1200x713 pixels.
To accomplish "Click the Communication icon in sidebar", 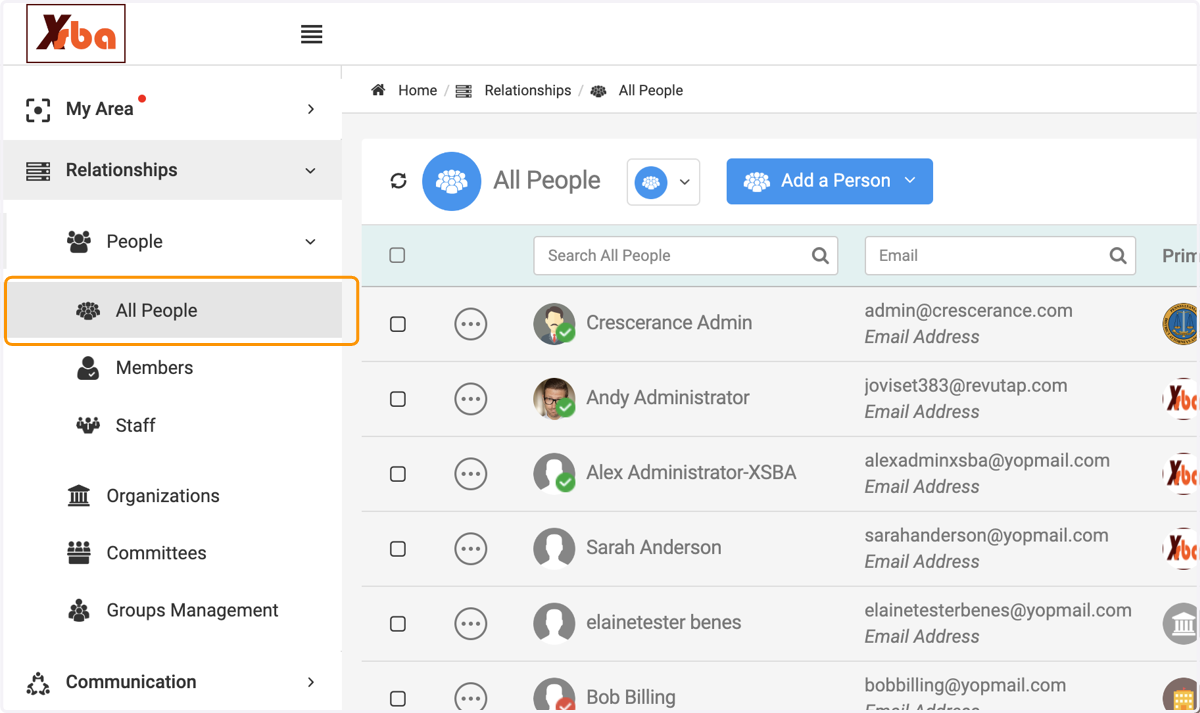I will [x=38, y=683].
